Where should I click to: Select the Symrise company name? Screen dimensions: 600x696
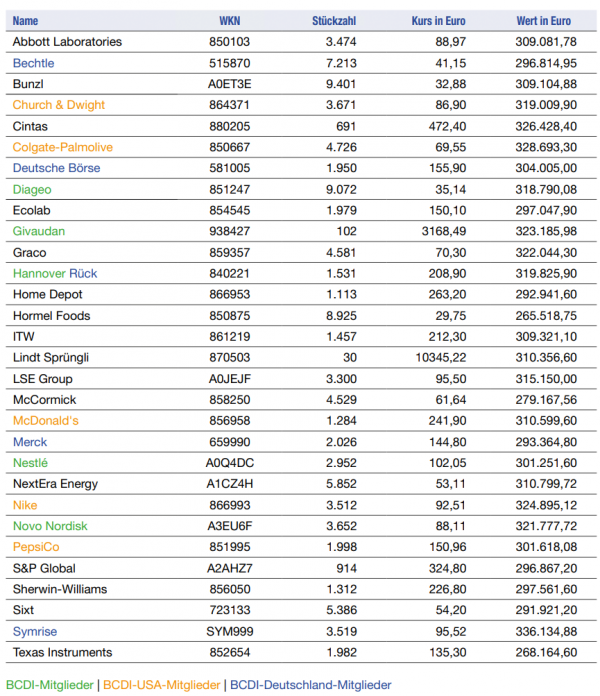coord(35,632)
